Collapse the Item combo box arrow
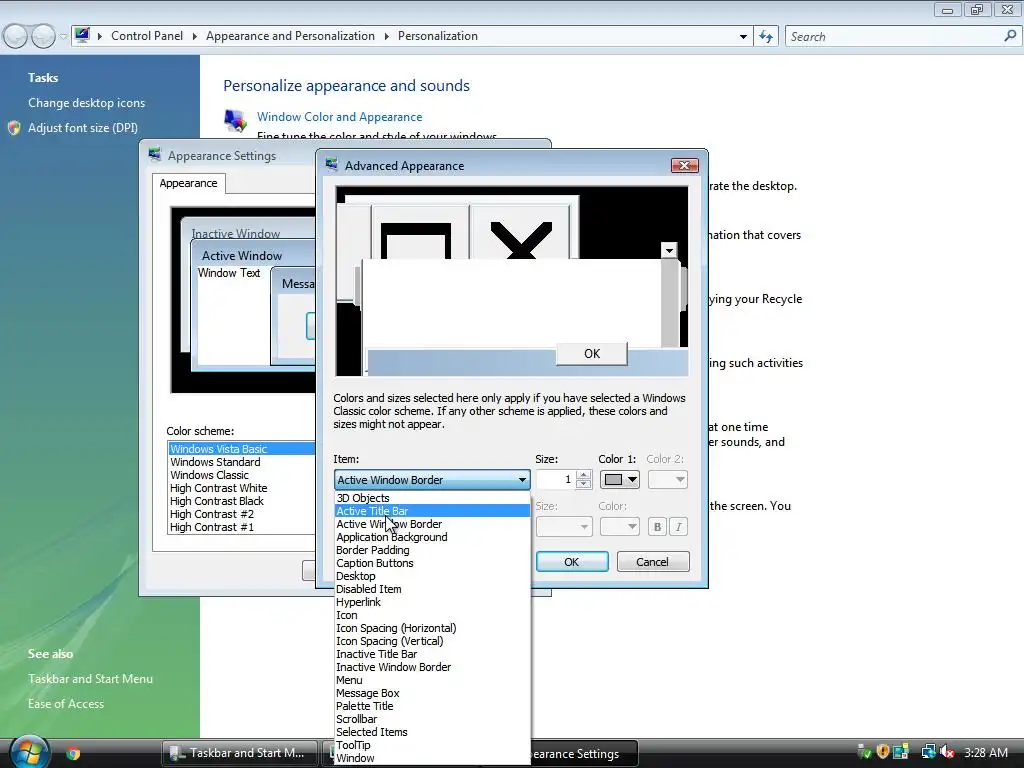The width and height of the screenshot is (1024, 768). point(522,480)
